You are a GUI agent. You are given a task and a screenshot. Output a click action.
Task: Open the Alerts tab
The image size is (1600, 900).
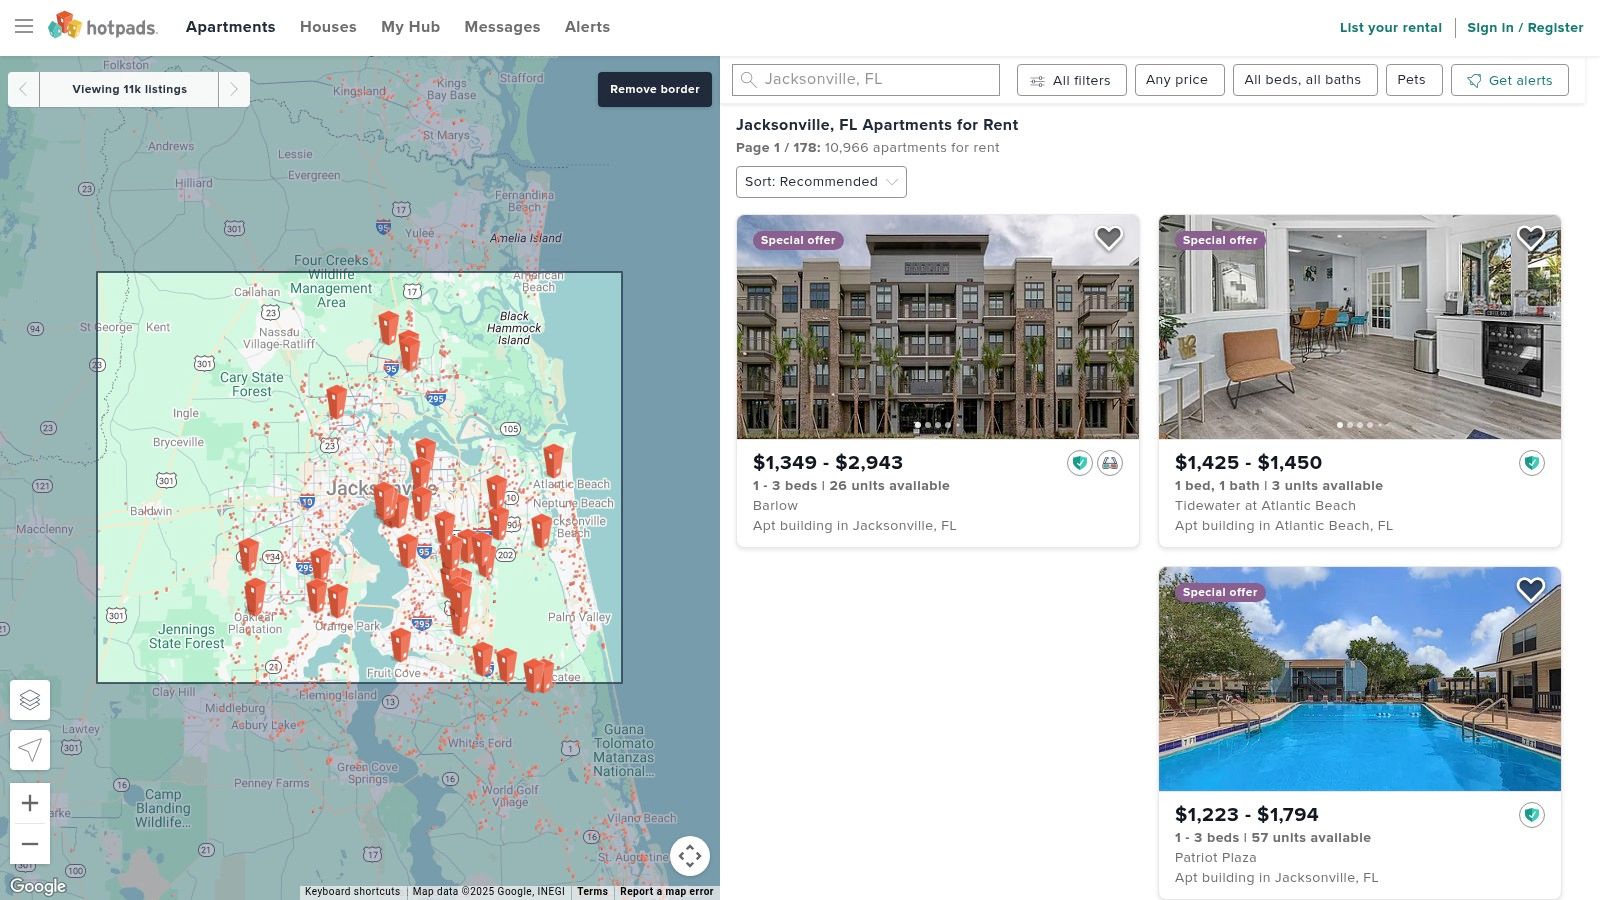pos(587,27)
